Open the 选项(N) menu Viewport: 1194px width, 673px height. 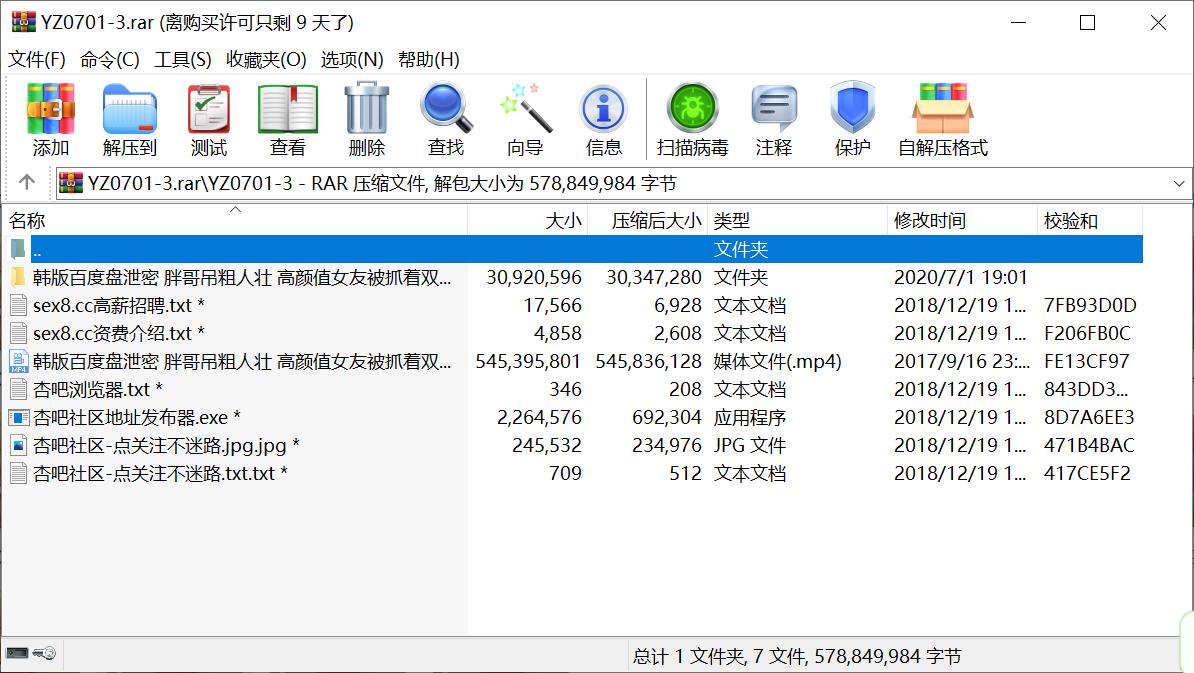point(352,60)
